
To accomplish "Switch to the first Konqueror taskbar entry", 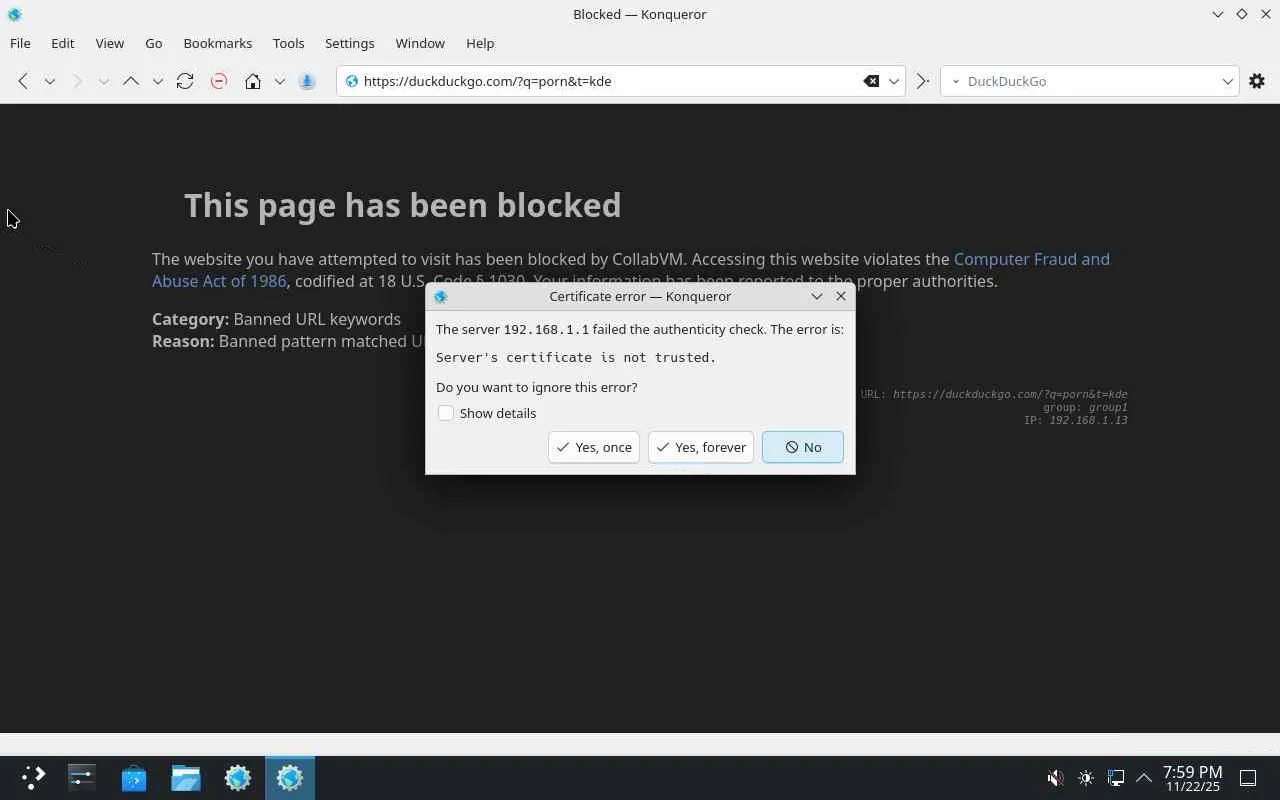I will click(x=238, y=777).
